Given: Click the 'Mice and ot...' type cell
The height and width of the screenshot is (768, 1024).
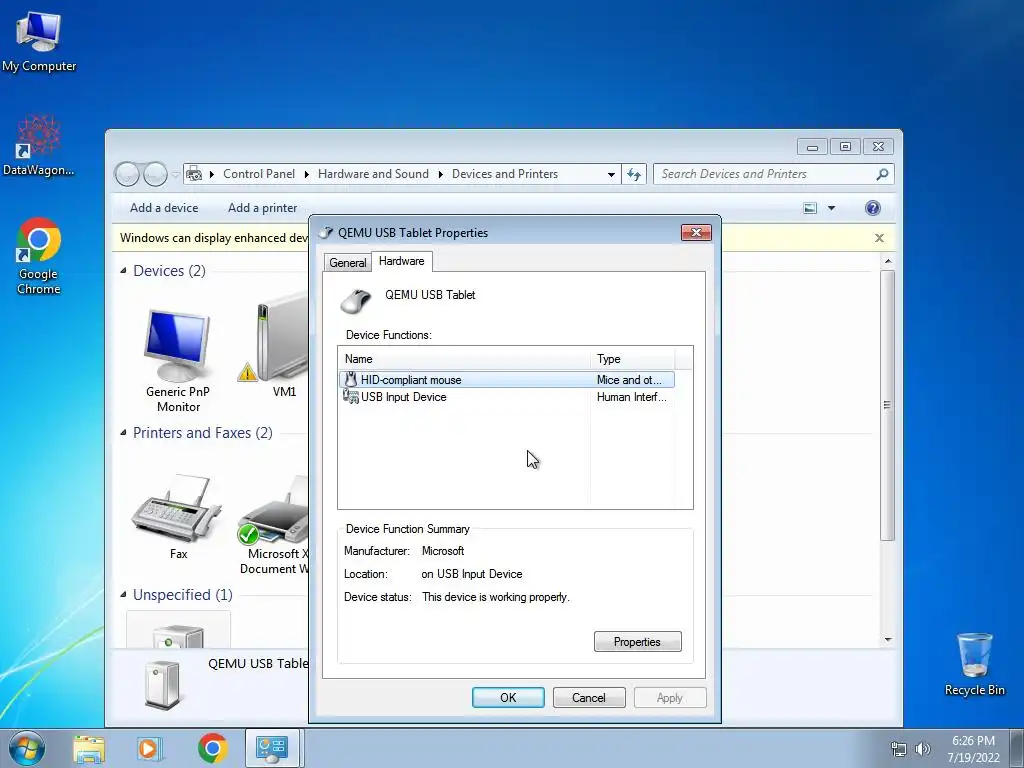Looking at the screenshot, I should point(629,379).
